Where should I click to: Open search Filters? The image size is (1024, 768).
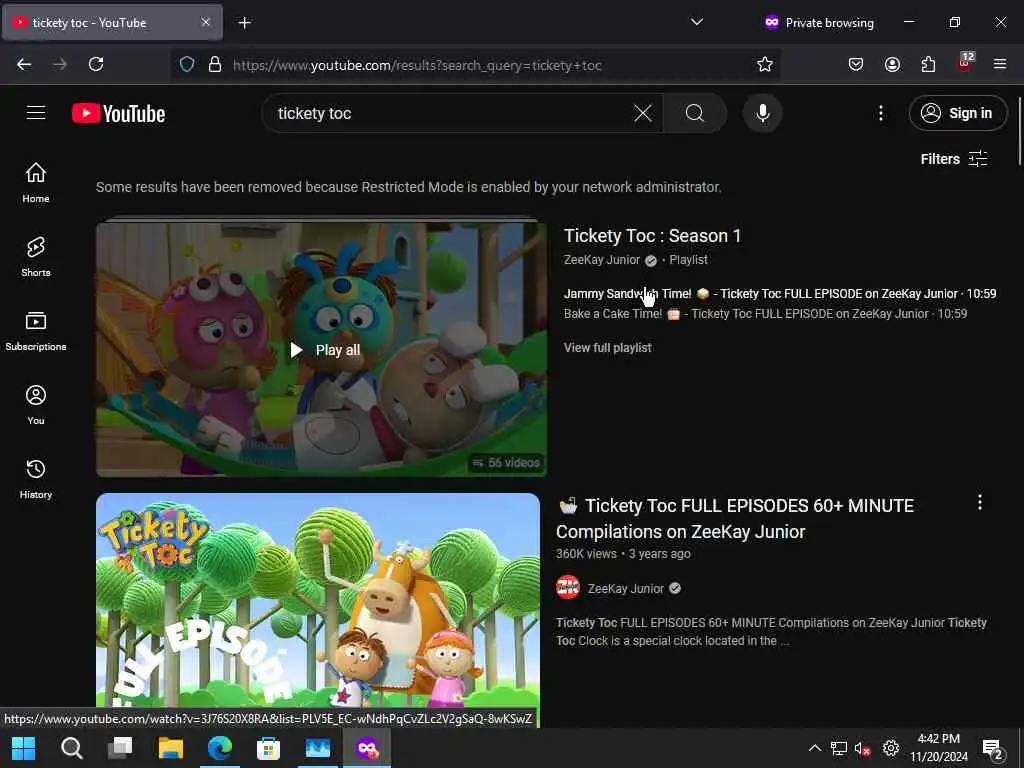click(953, 159)
